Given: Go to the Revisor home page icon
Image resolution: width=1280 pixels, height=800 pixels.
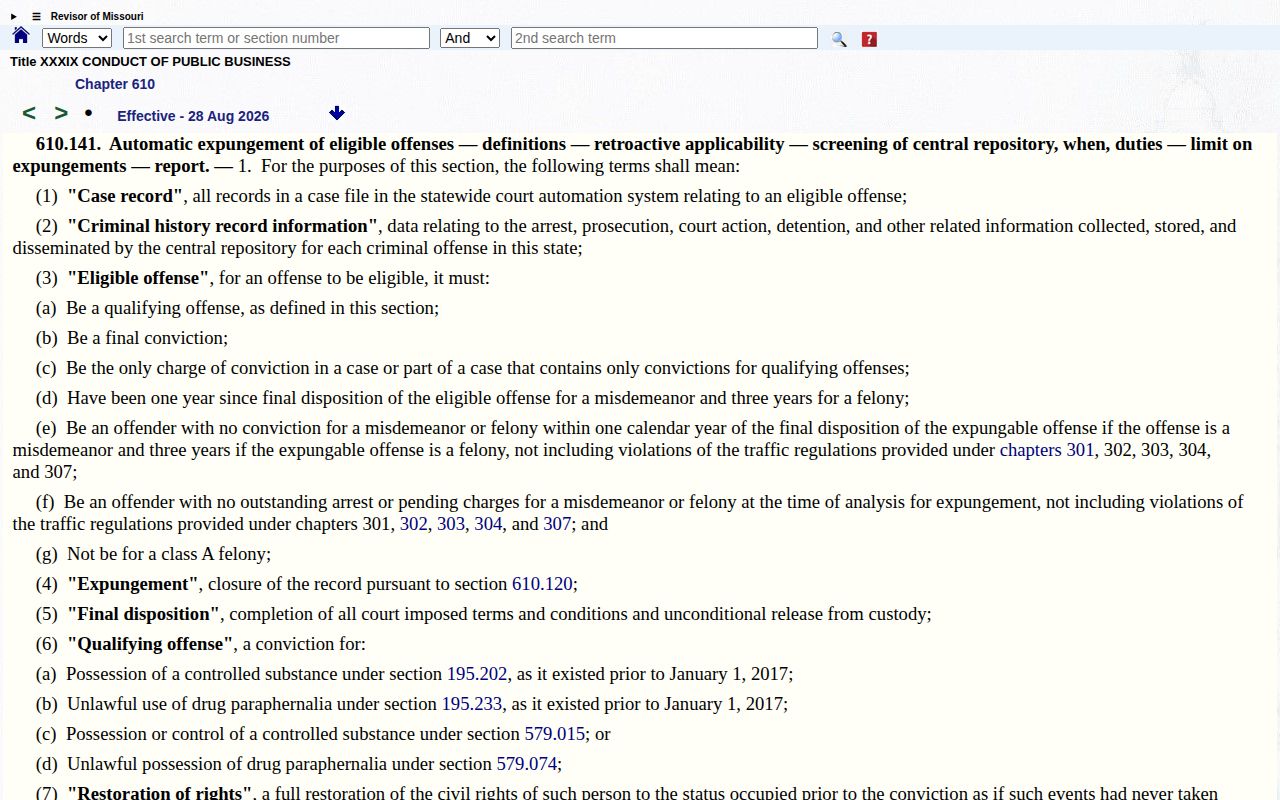Looking at the screenshot, I should click(21, 36).
